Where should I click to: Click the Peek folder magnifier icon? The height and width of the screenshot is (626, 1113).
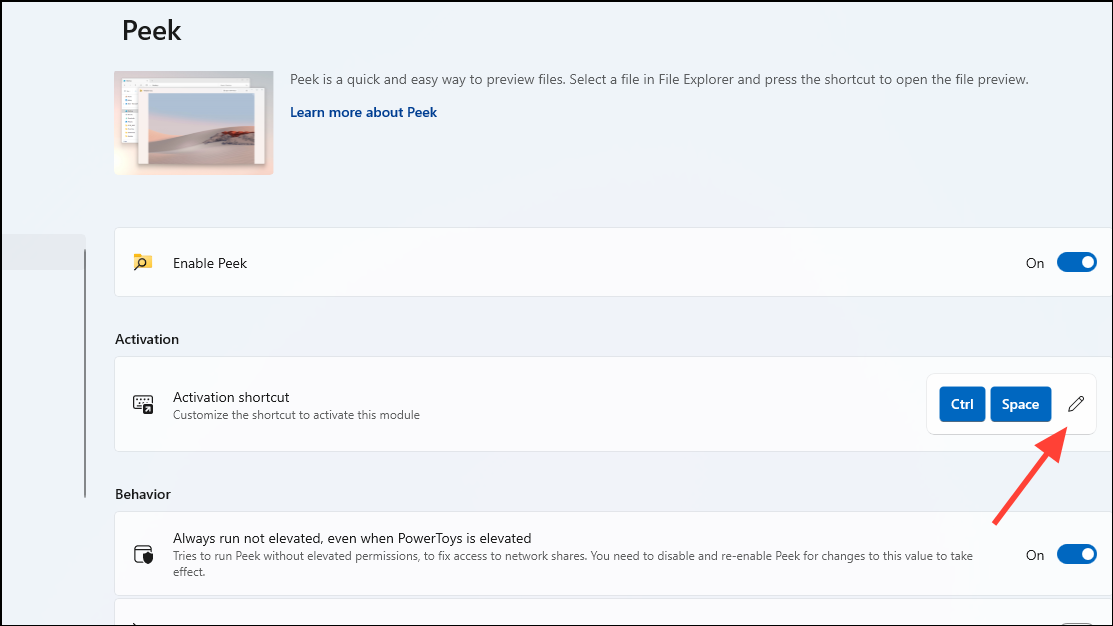(x=143, y=262)
